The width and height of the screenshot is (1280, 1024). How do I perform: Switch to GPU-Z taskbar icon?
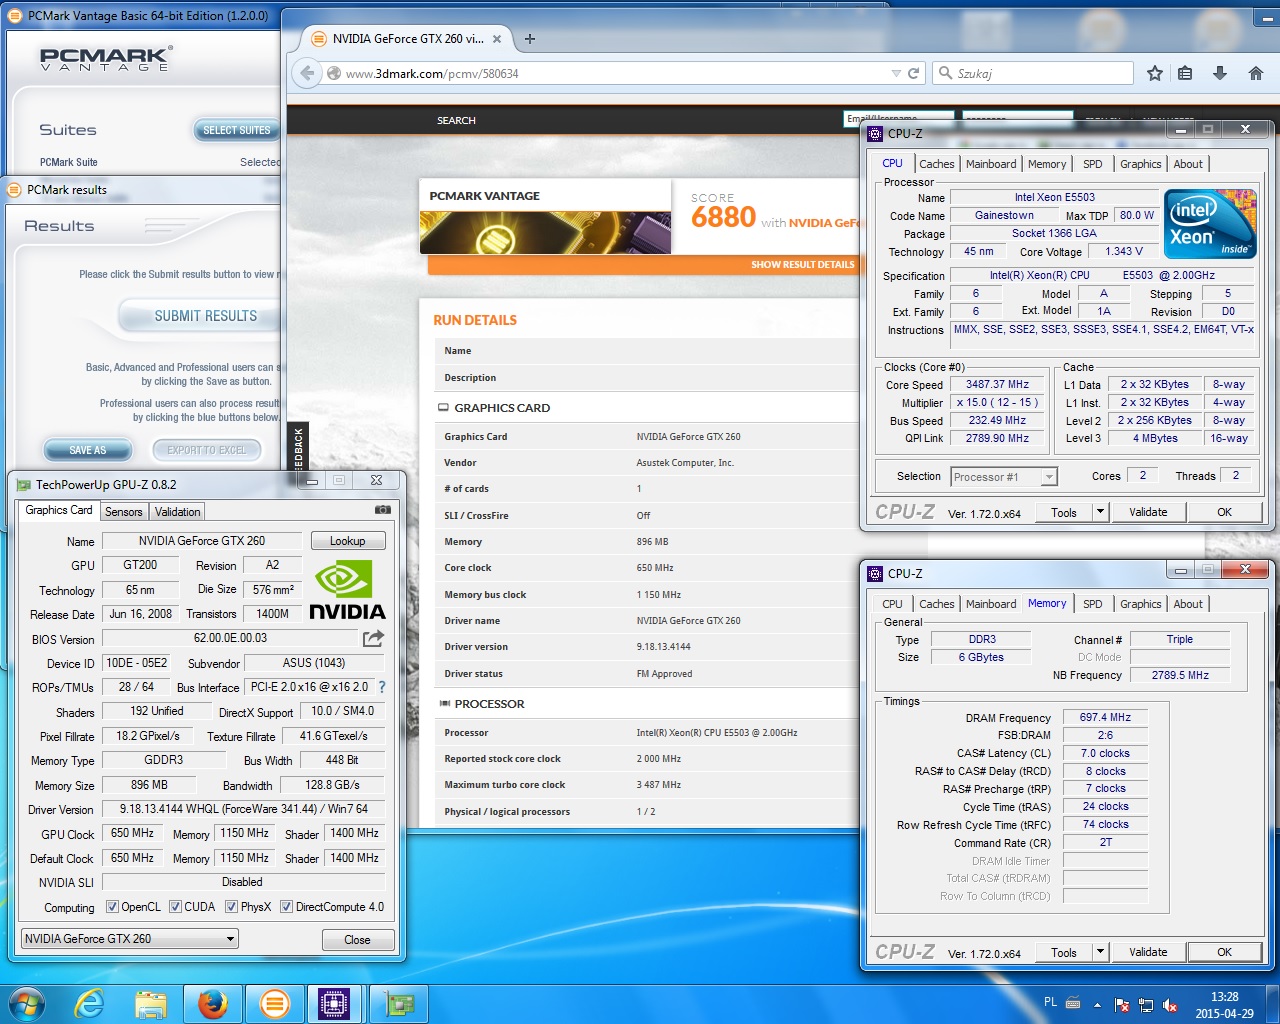pos(399,1003)
